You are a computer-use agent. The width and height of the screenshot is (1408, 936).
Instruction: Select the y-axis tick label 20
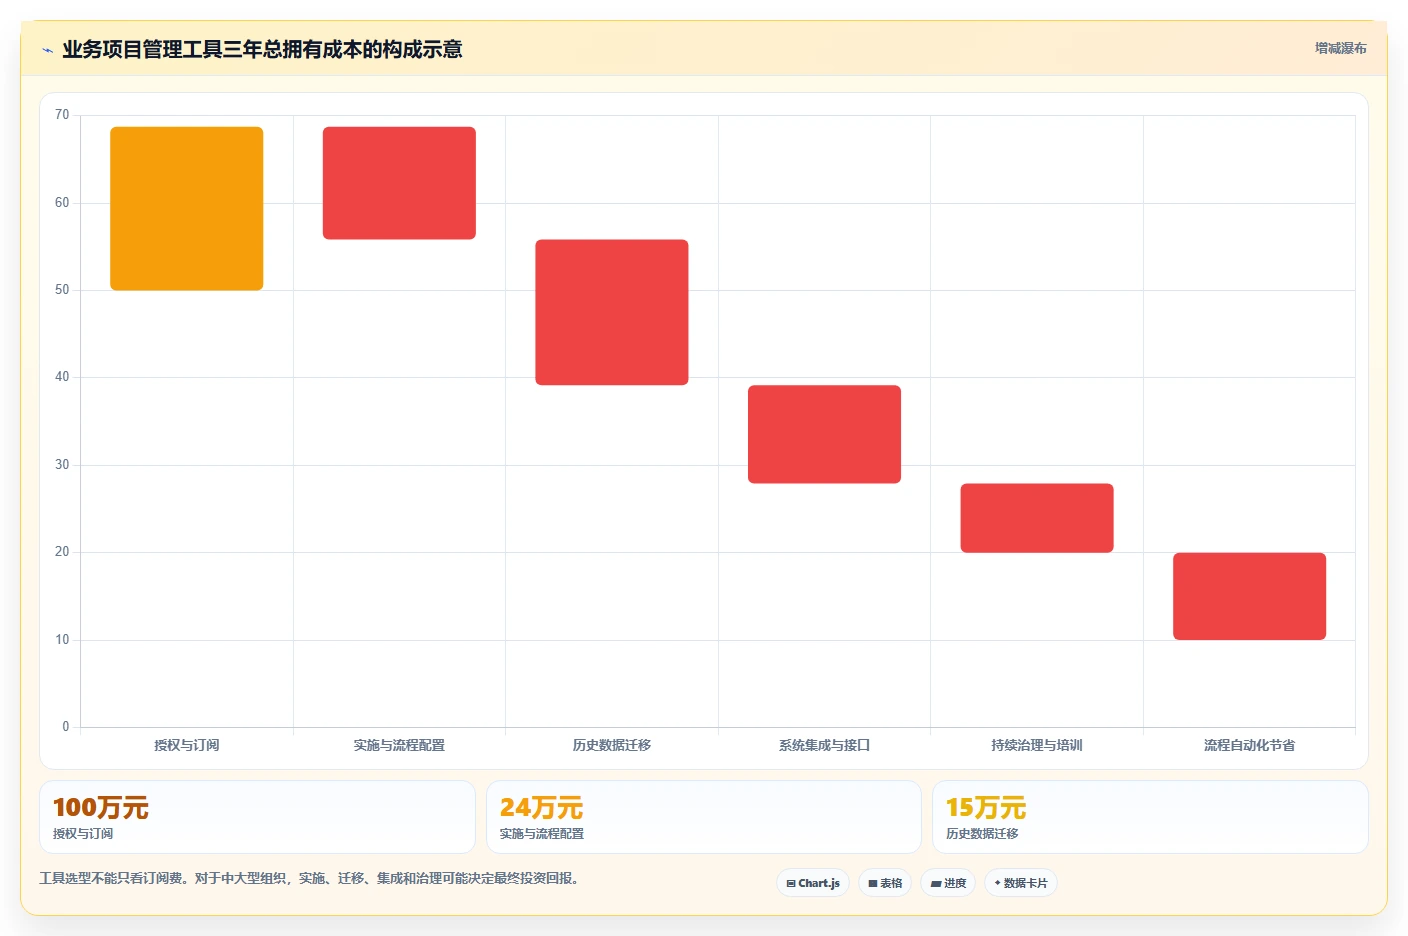tap(62, 552)
